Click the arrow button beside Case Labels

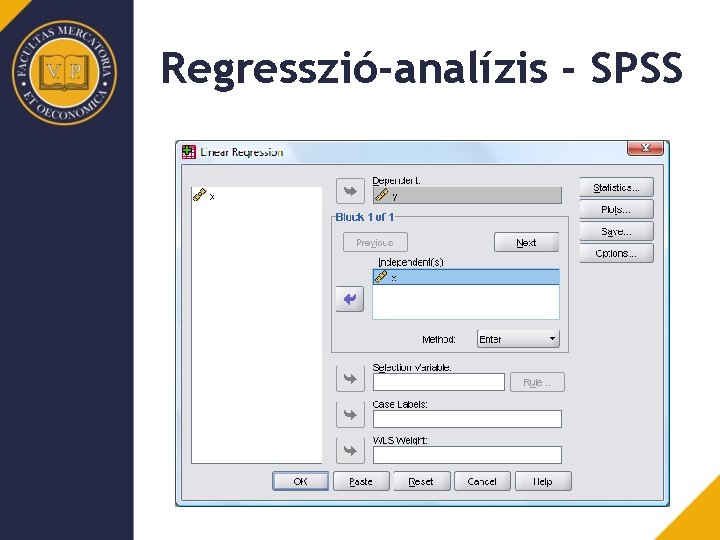pos(350,415)
